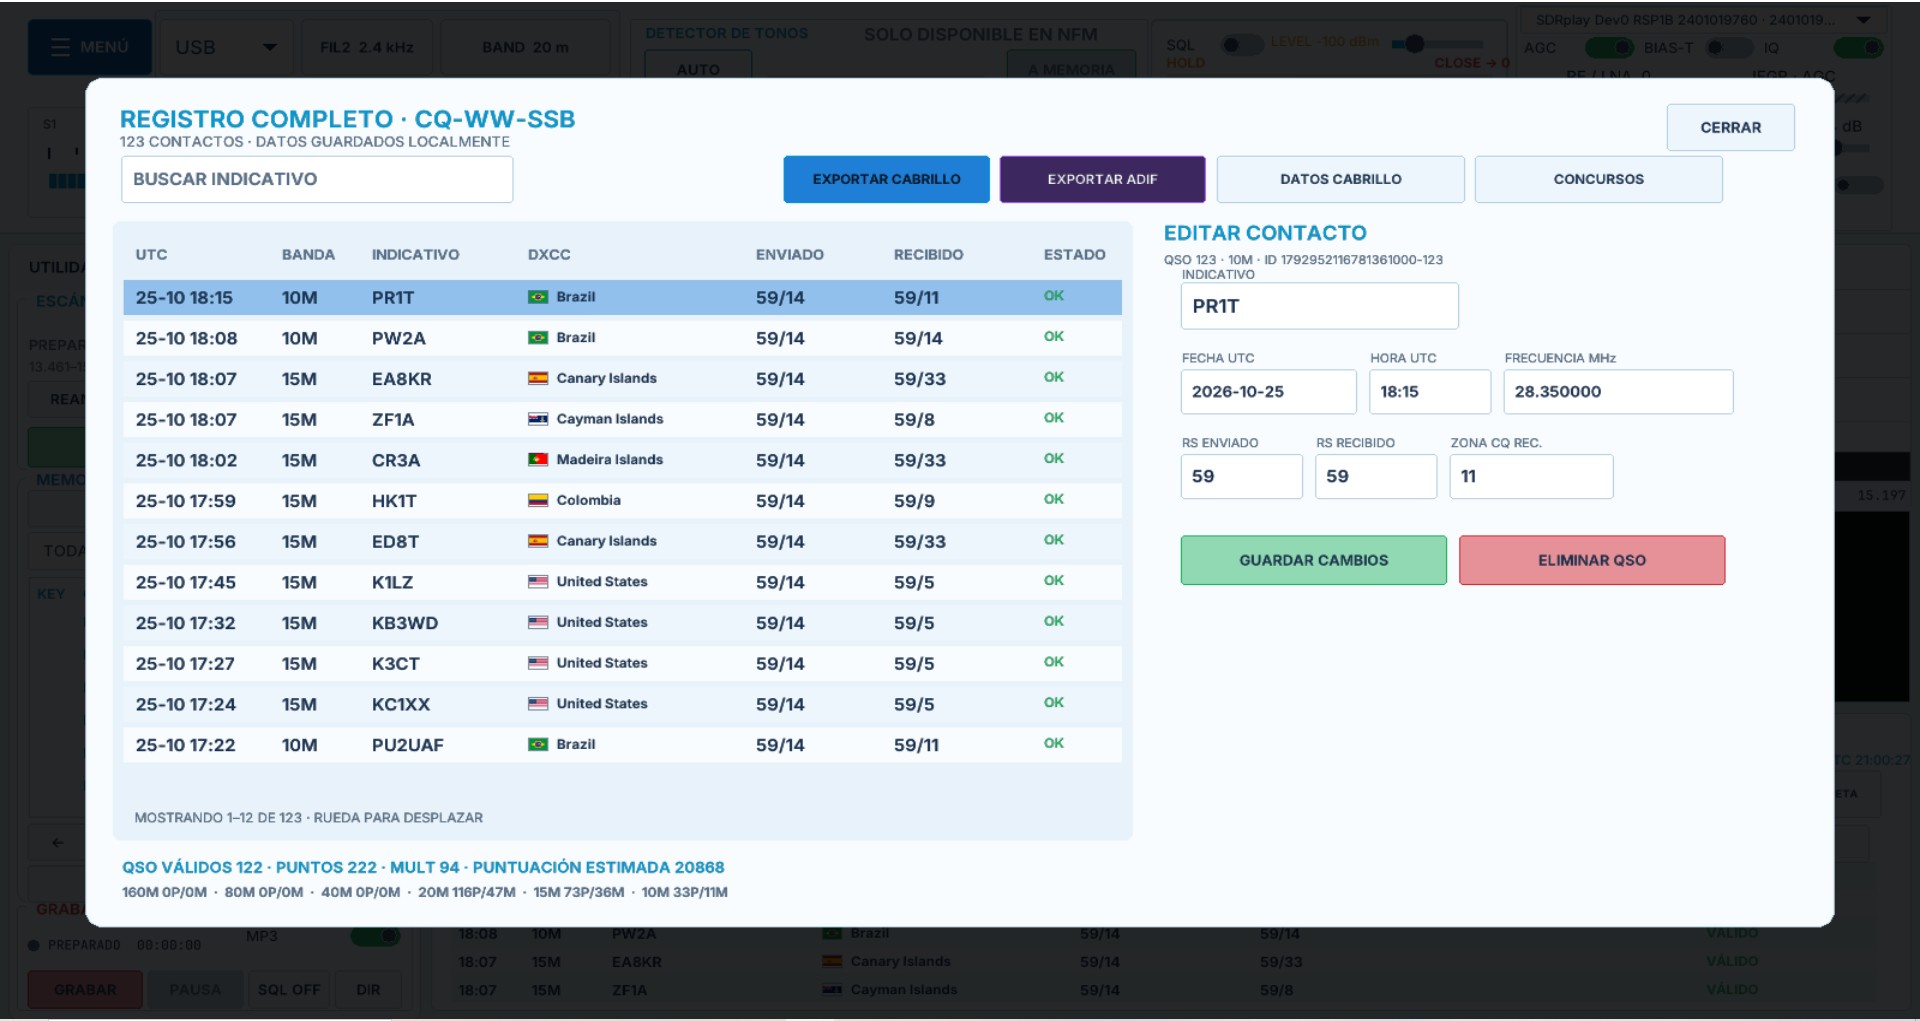1920x1021 pixels.
Task: Focus the BUSCAR INDICATIVO search field
Action: (317, 179)
